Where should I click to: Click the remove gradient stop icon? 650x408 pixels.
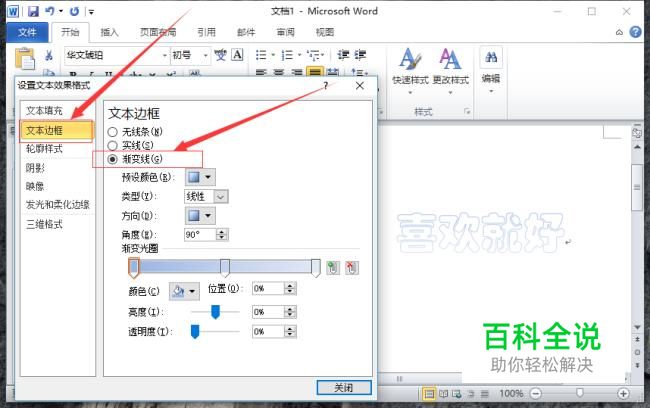(352, 268)
